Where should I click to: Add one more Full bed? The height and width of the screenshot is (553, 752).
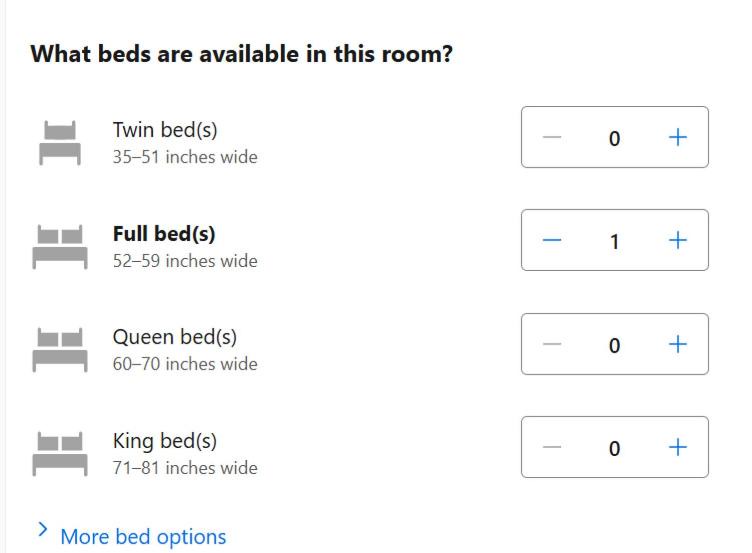pyautogui.click(x=677, y=240)
